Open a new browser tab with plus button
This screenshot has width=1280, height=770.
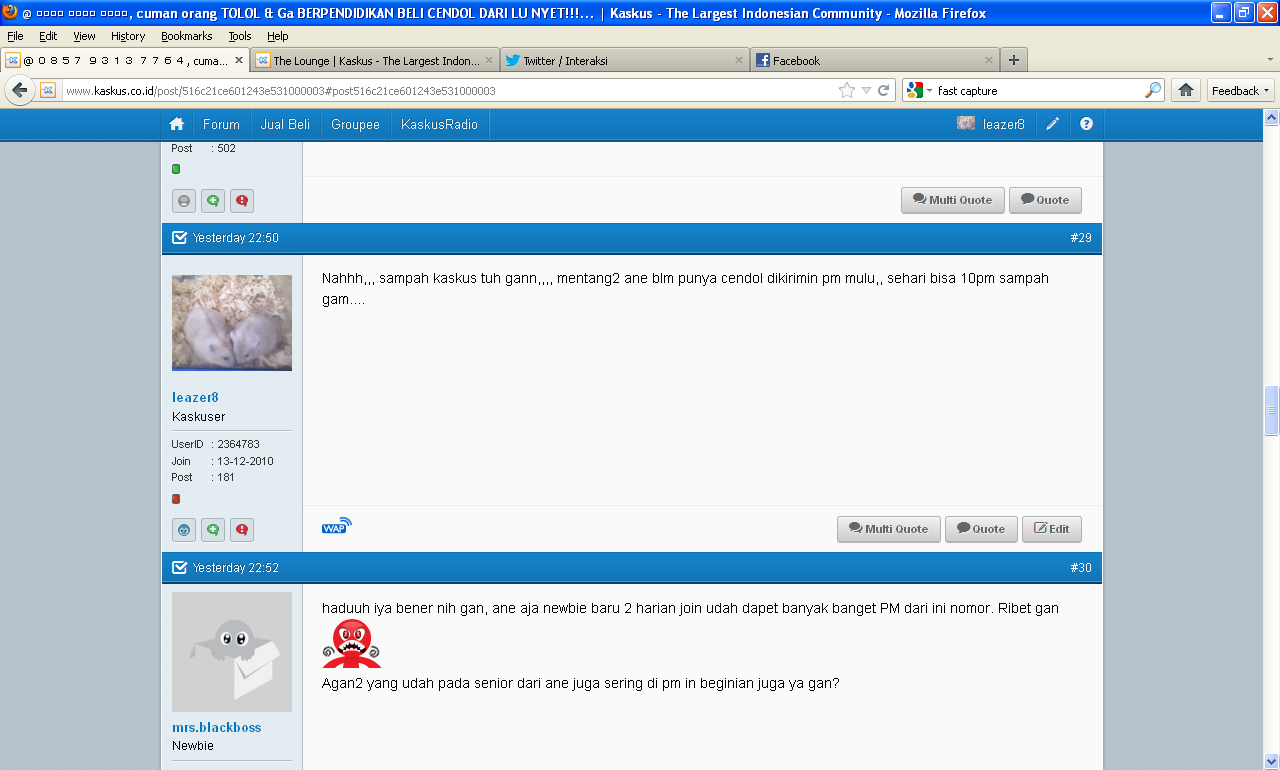pos(1013,60)
